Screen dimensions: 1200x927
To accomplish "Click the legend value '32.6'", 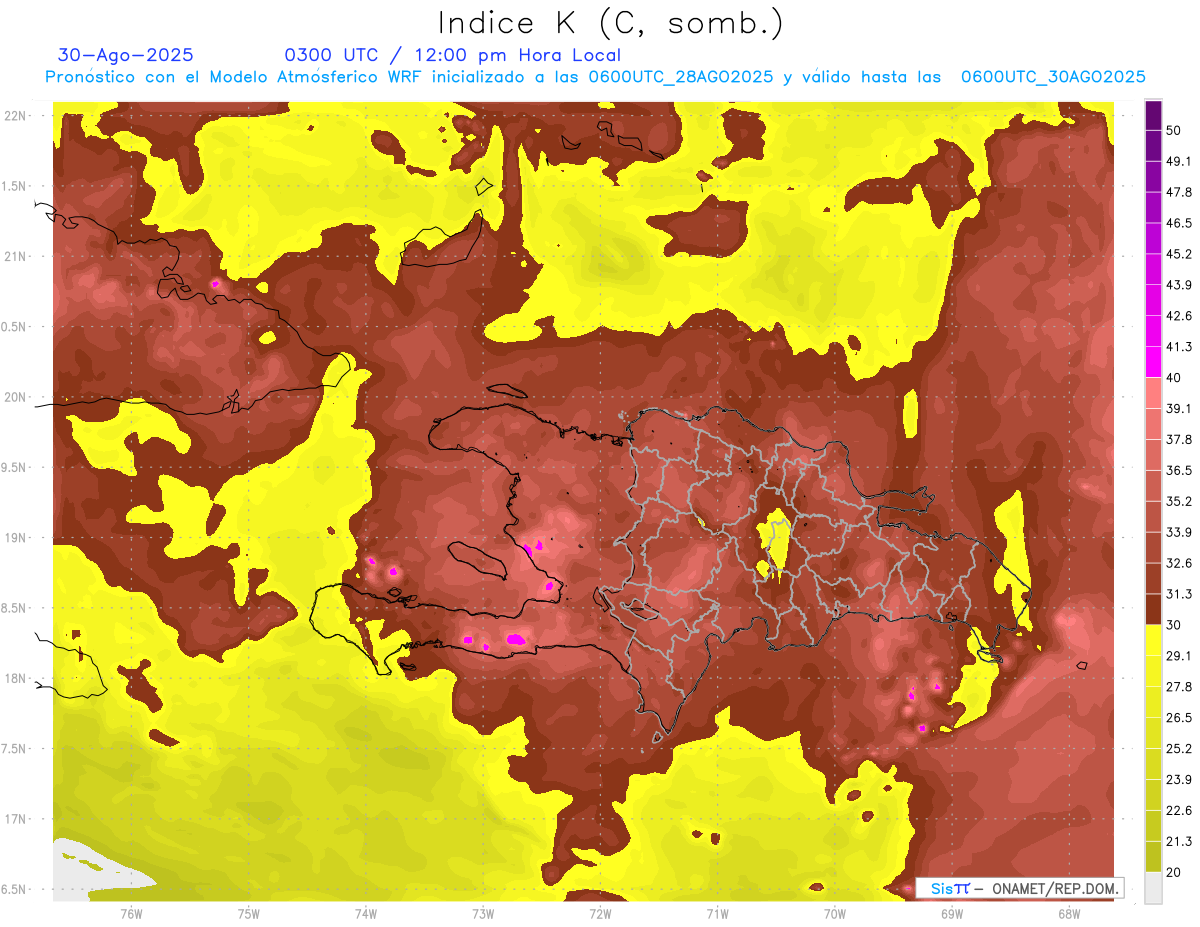I will pyautogui.click(x=1178, y=563).
